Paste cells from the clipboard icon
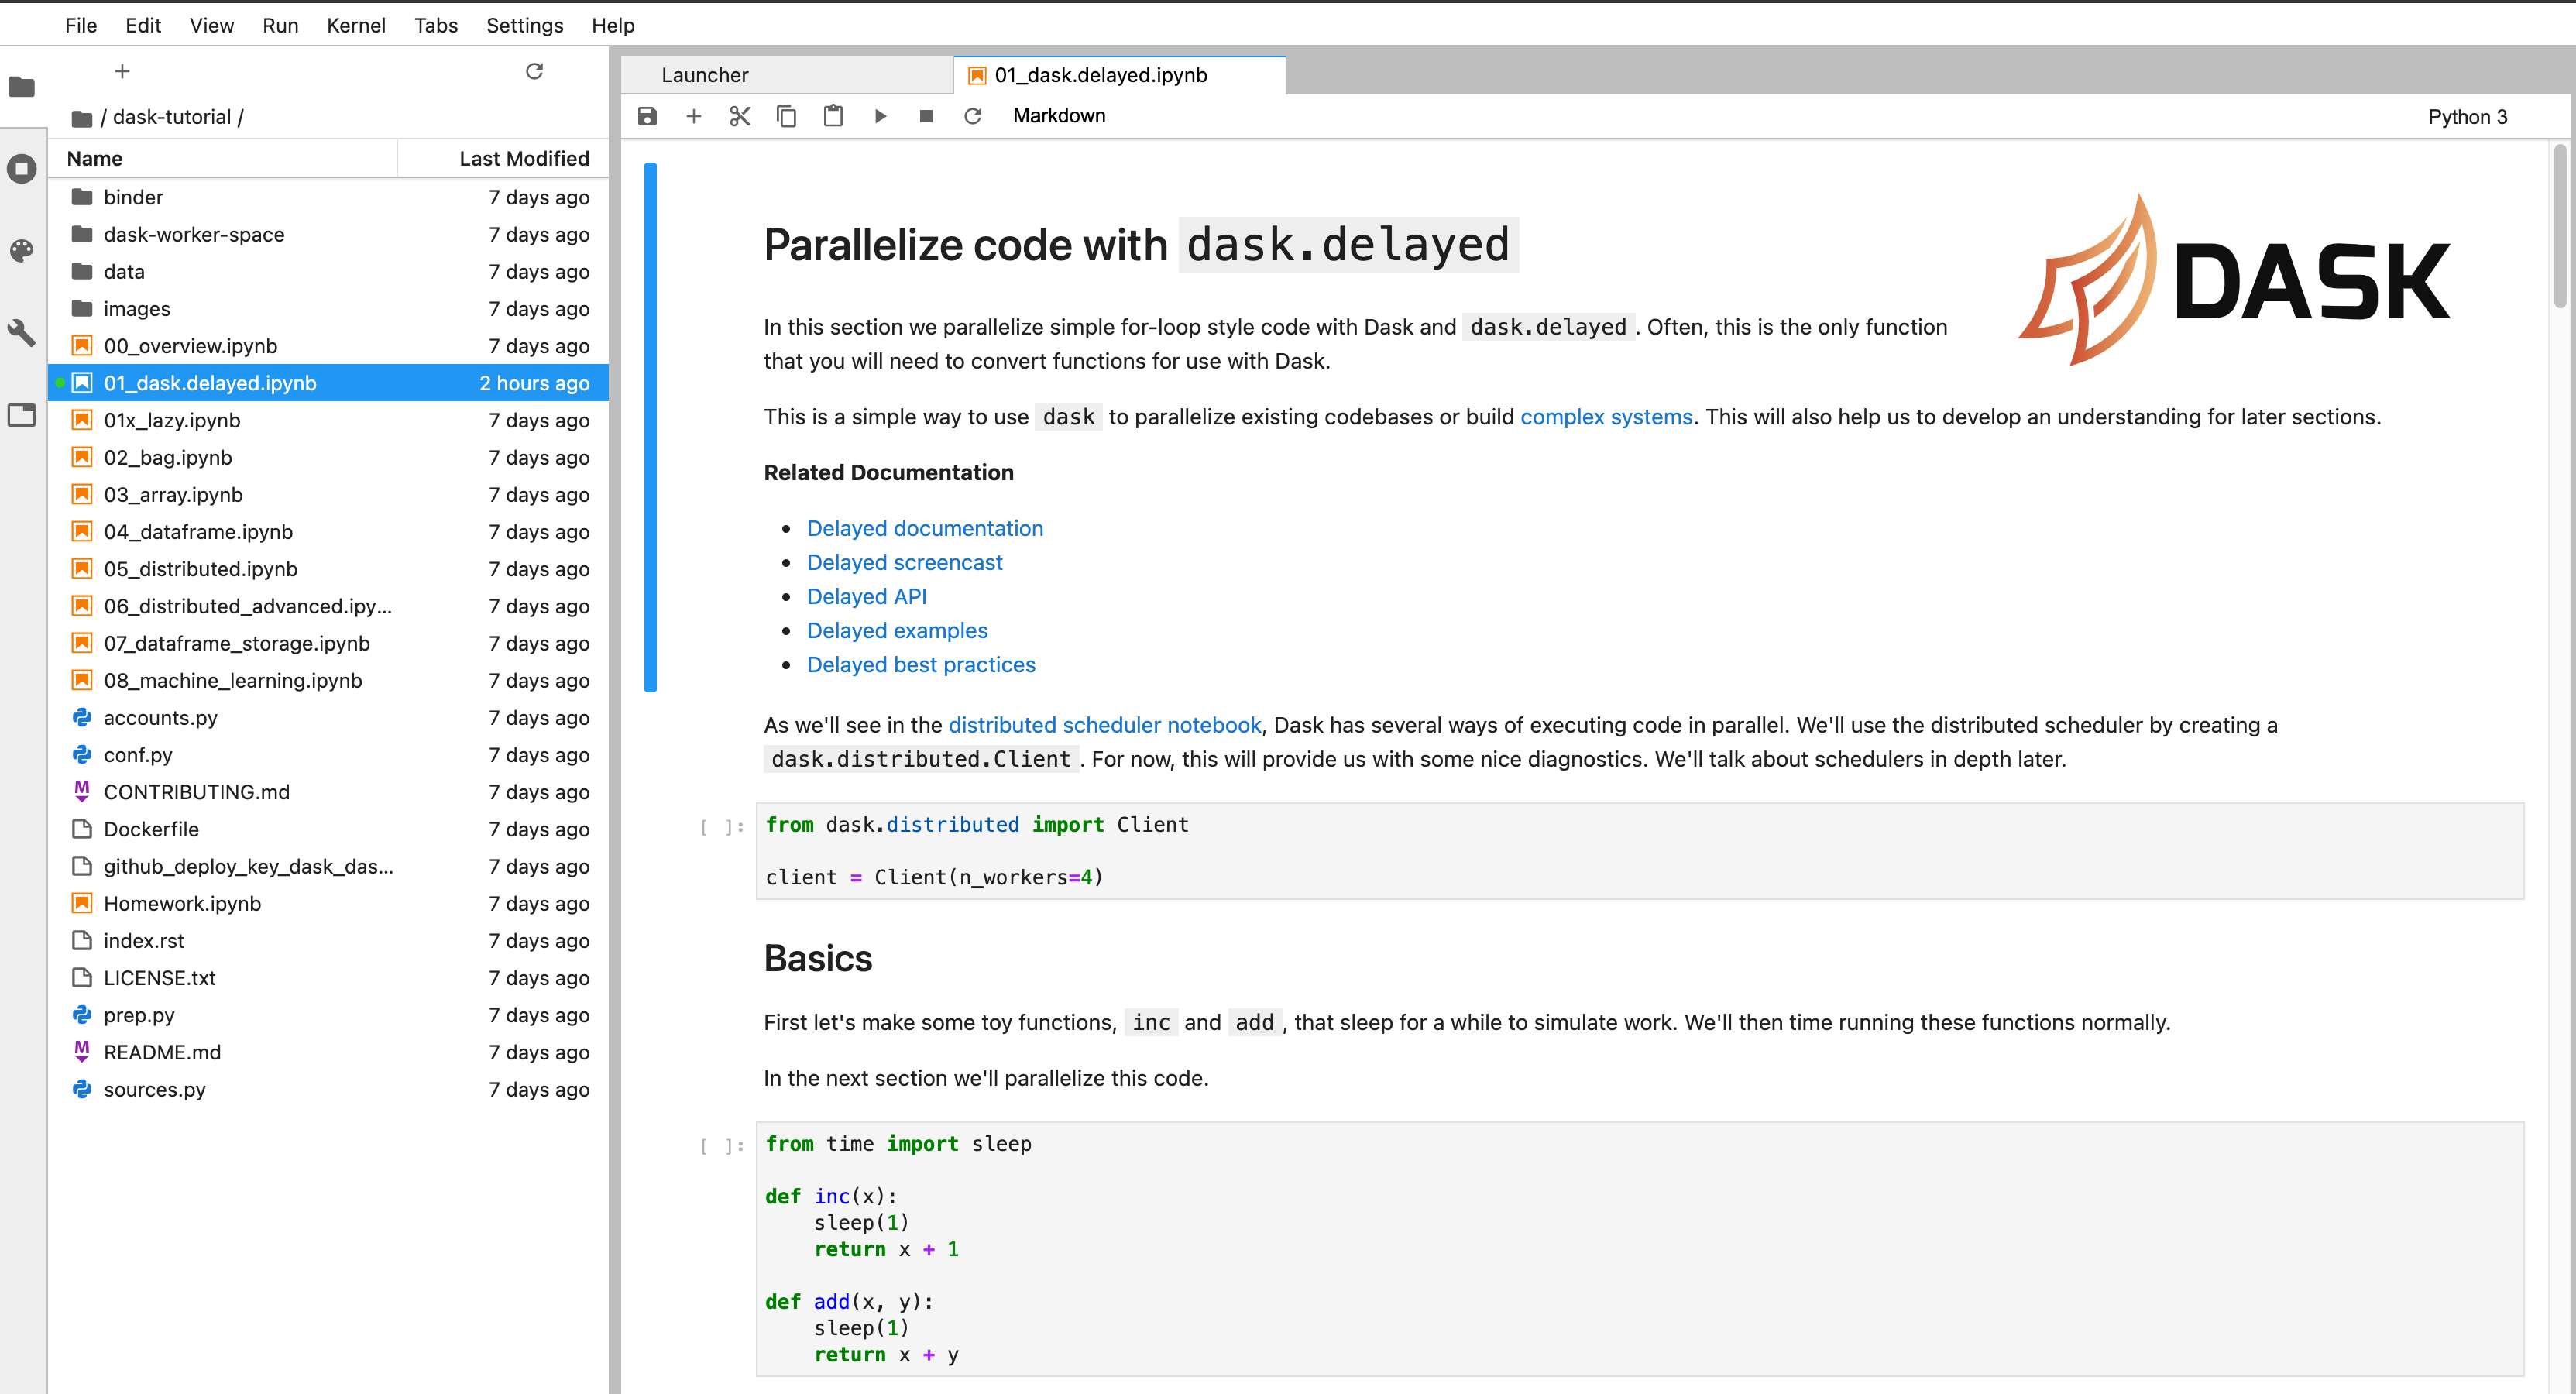Image resolution: width=2576 pixels, height=1394 pixels. (x=833, y=116)
